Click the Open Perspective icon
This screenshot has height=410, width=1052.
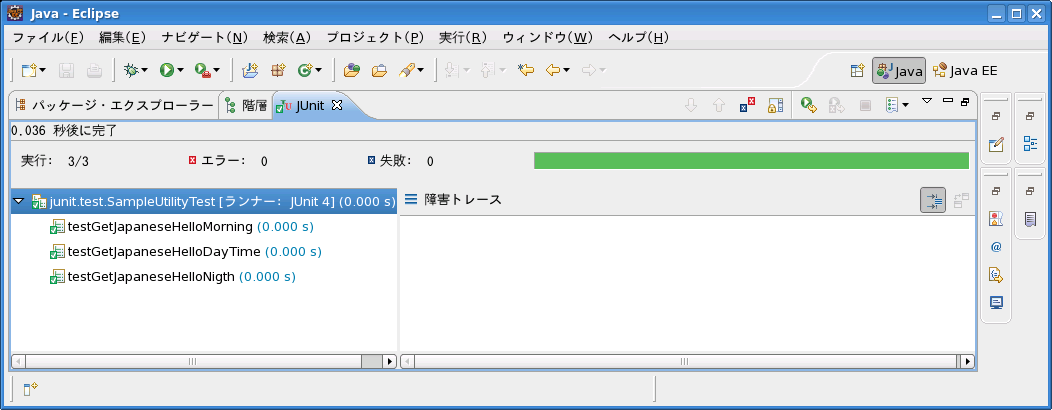[x=857, y=70]
